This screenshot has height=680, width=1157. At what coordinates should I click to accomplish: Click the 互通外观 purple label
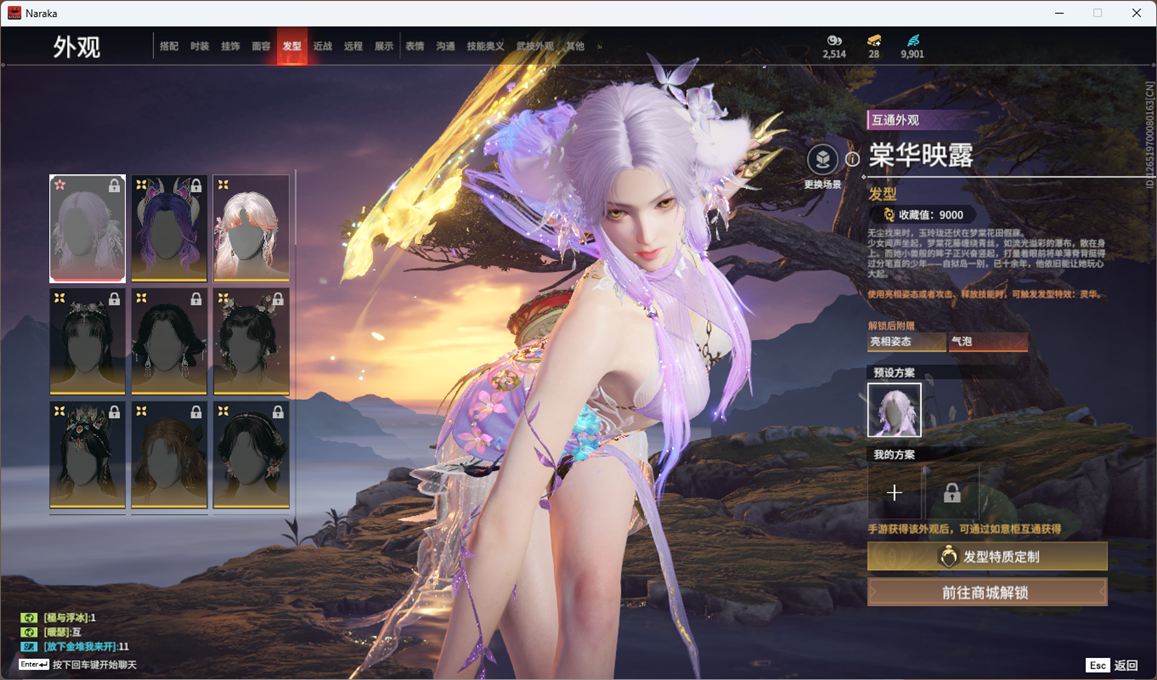click(895, 119)
